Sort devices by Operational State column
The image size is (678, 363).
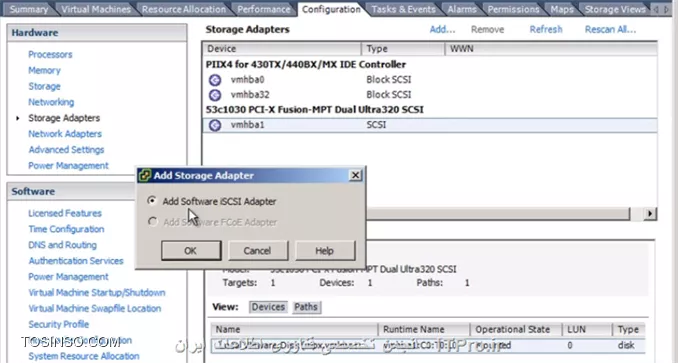coord(516,330)
